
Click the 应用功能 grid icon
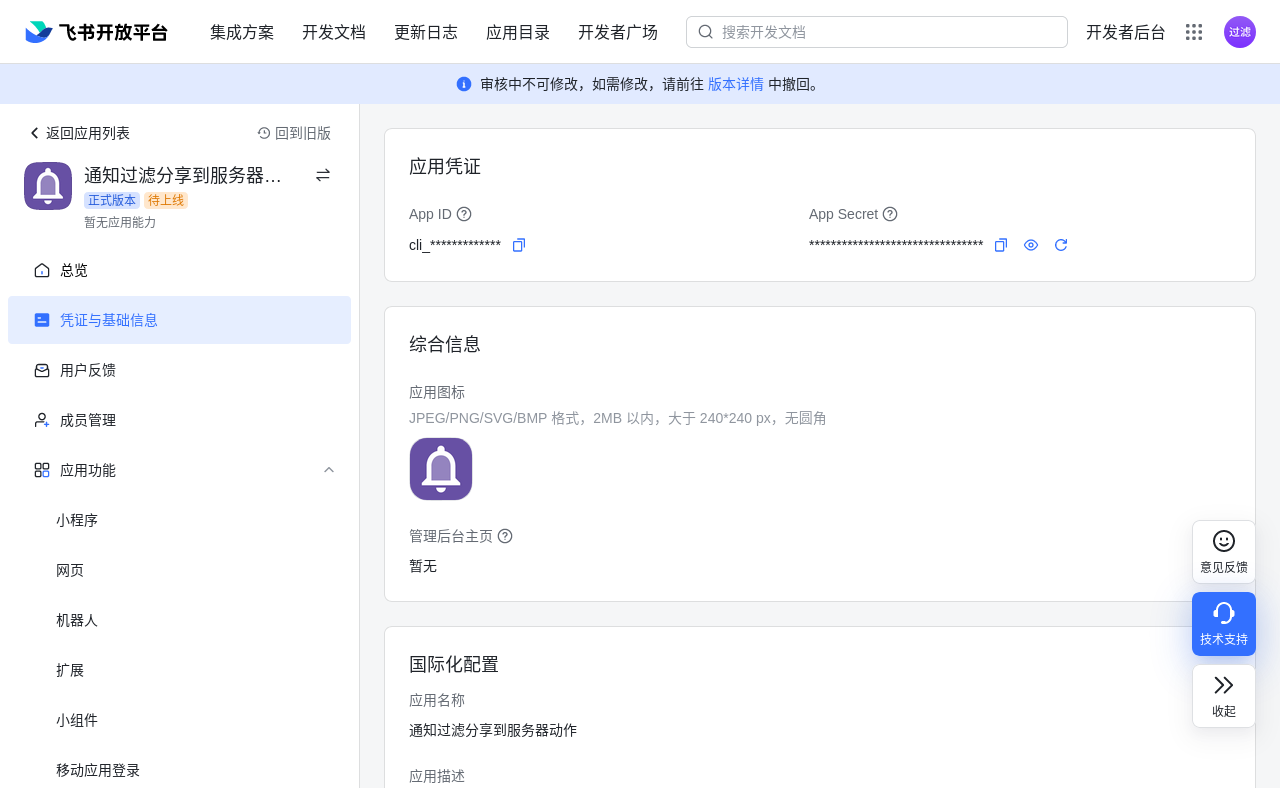(x=42, y=470)
